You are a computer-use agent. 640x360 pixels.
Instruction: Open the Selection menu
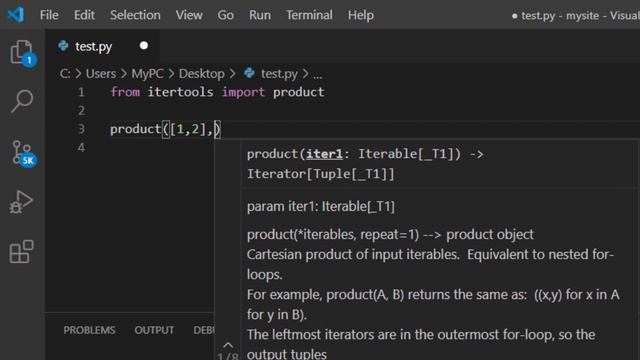[x=135, y=15]
